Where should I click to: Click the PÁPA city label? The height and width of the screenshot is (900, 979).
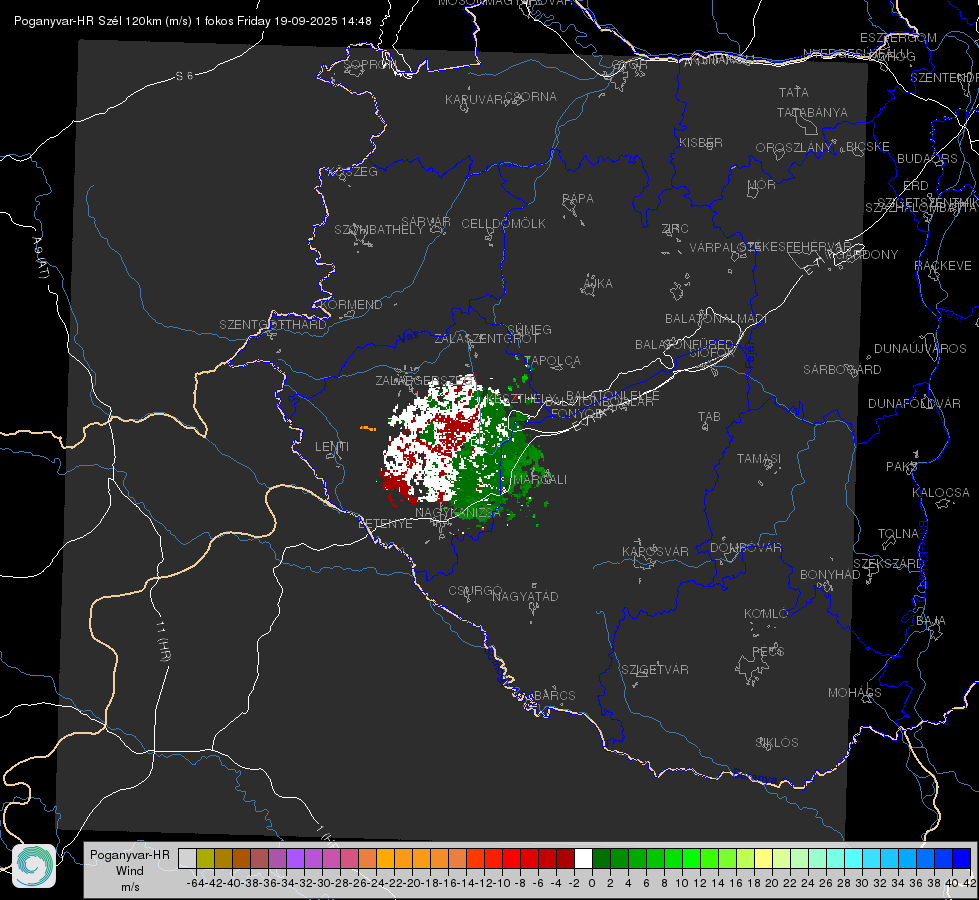tap(578, 199)
